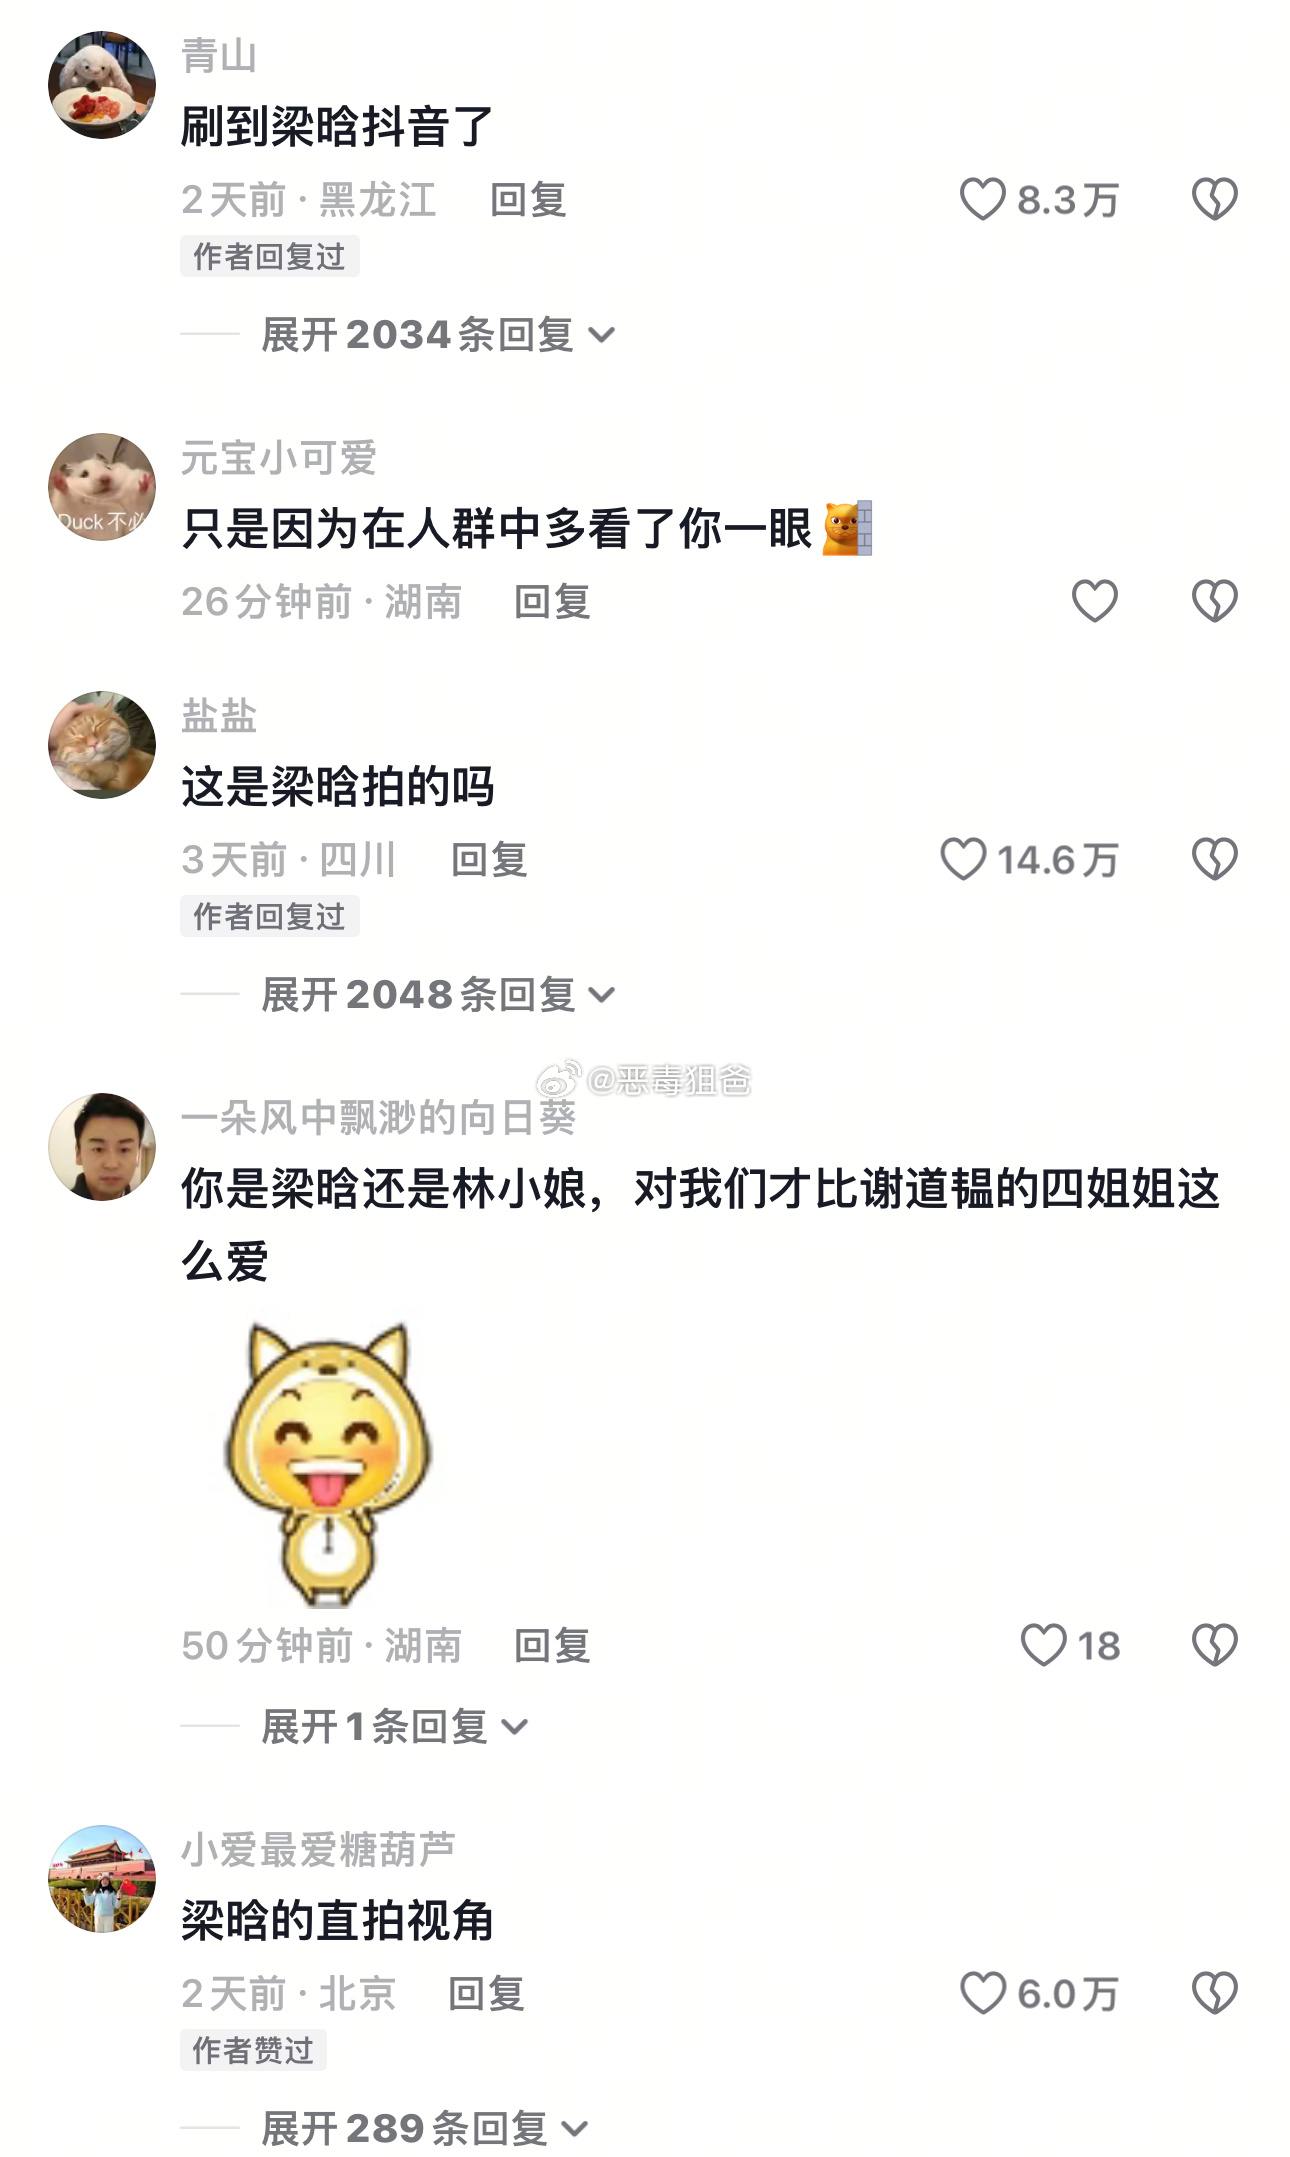Like 青山's comment with heart icon
The width and height of the screenshot is (1290, 2157).
tap(983, 199)
